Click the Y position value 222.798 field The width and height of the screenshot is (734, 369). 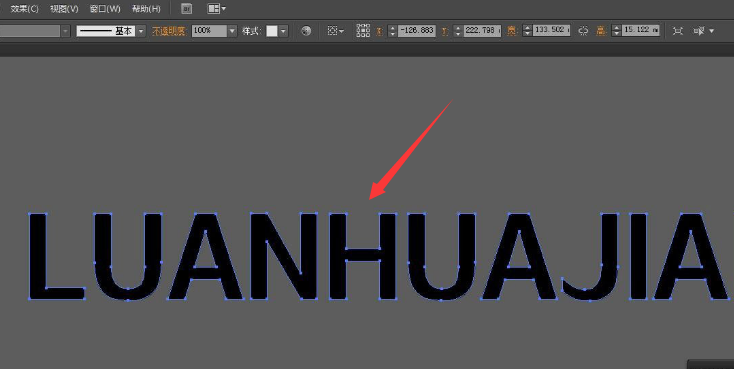[482, 31]
